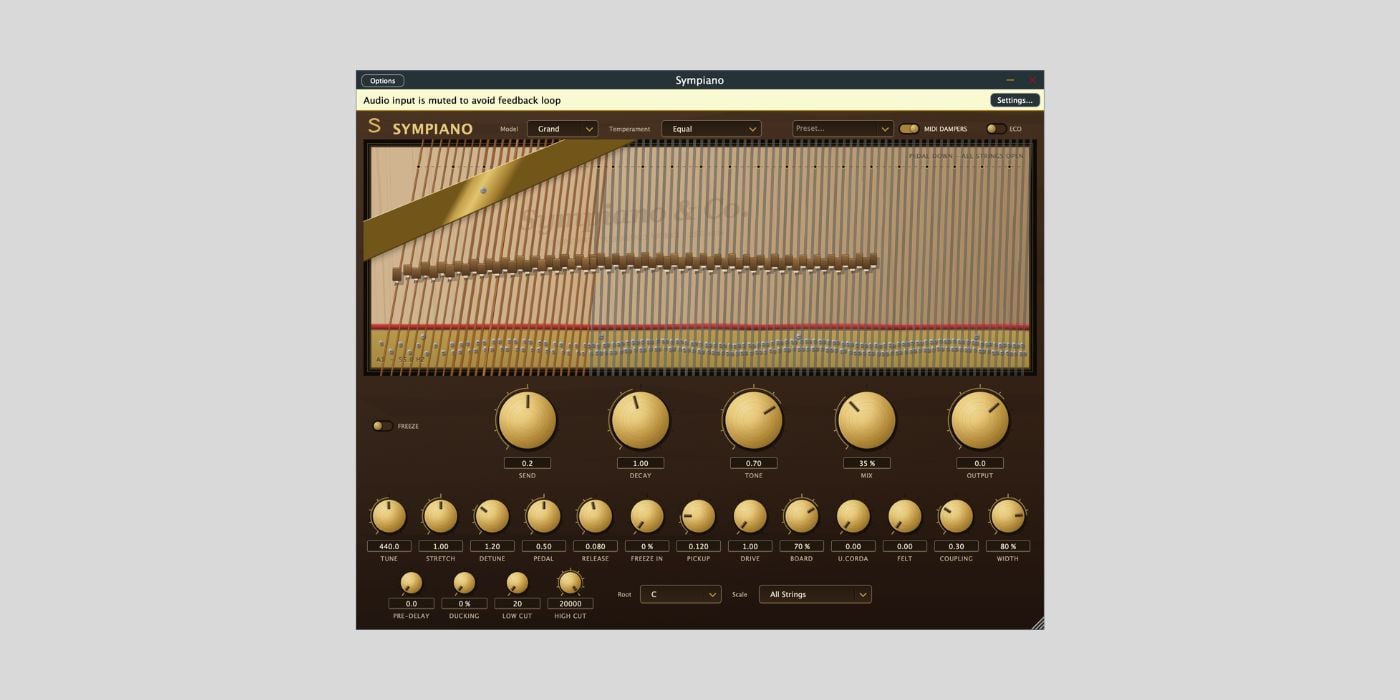The height and width of the screenshot is (700, 1400).
Task: Click the High Cut value field 20000
Action: click(x=570, y=604)
